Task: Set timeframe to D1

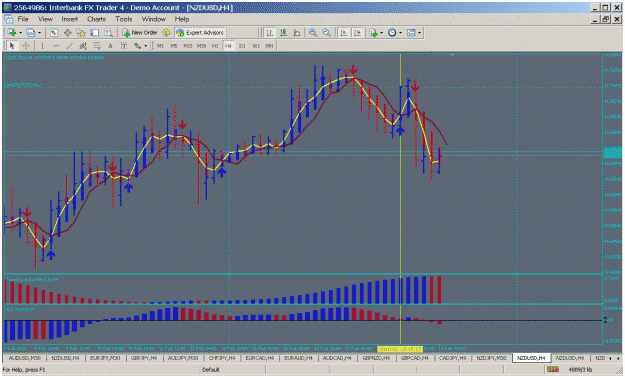Action: coord(242,46)
